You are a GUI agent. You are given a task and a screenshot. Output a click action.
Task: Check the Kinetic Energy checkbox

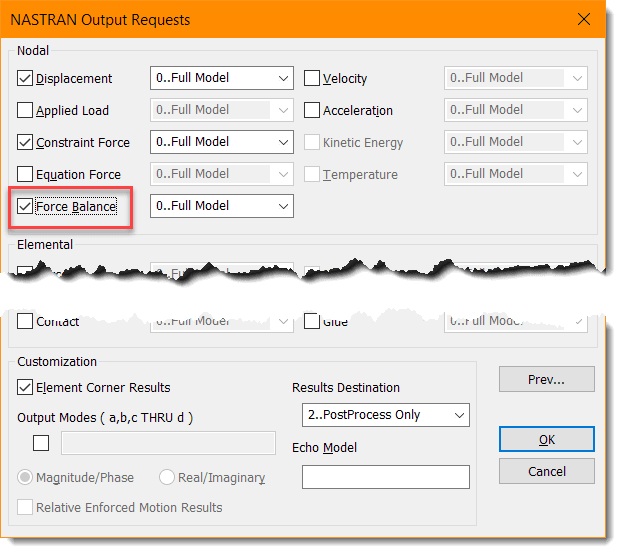pos(312,142)
